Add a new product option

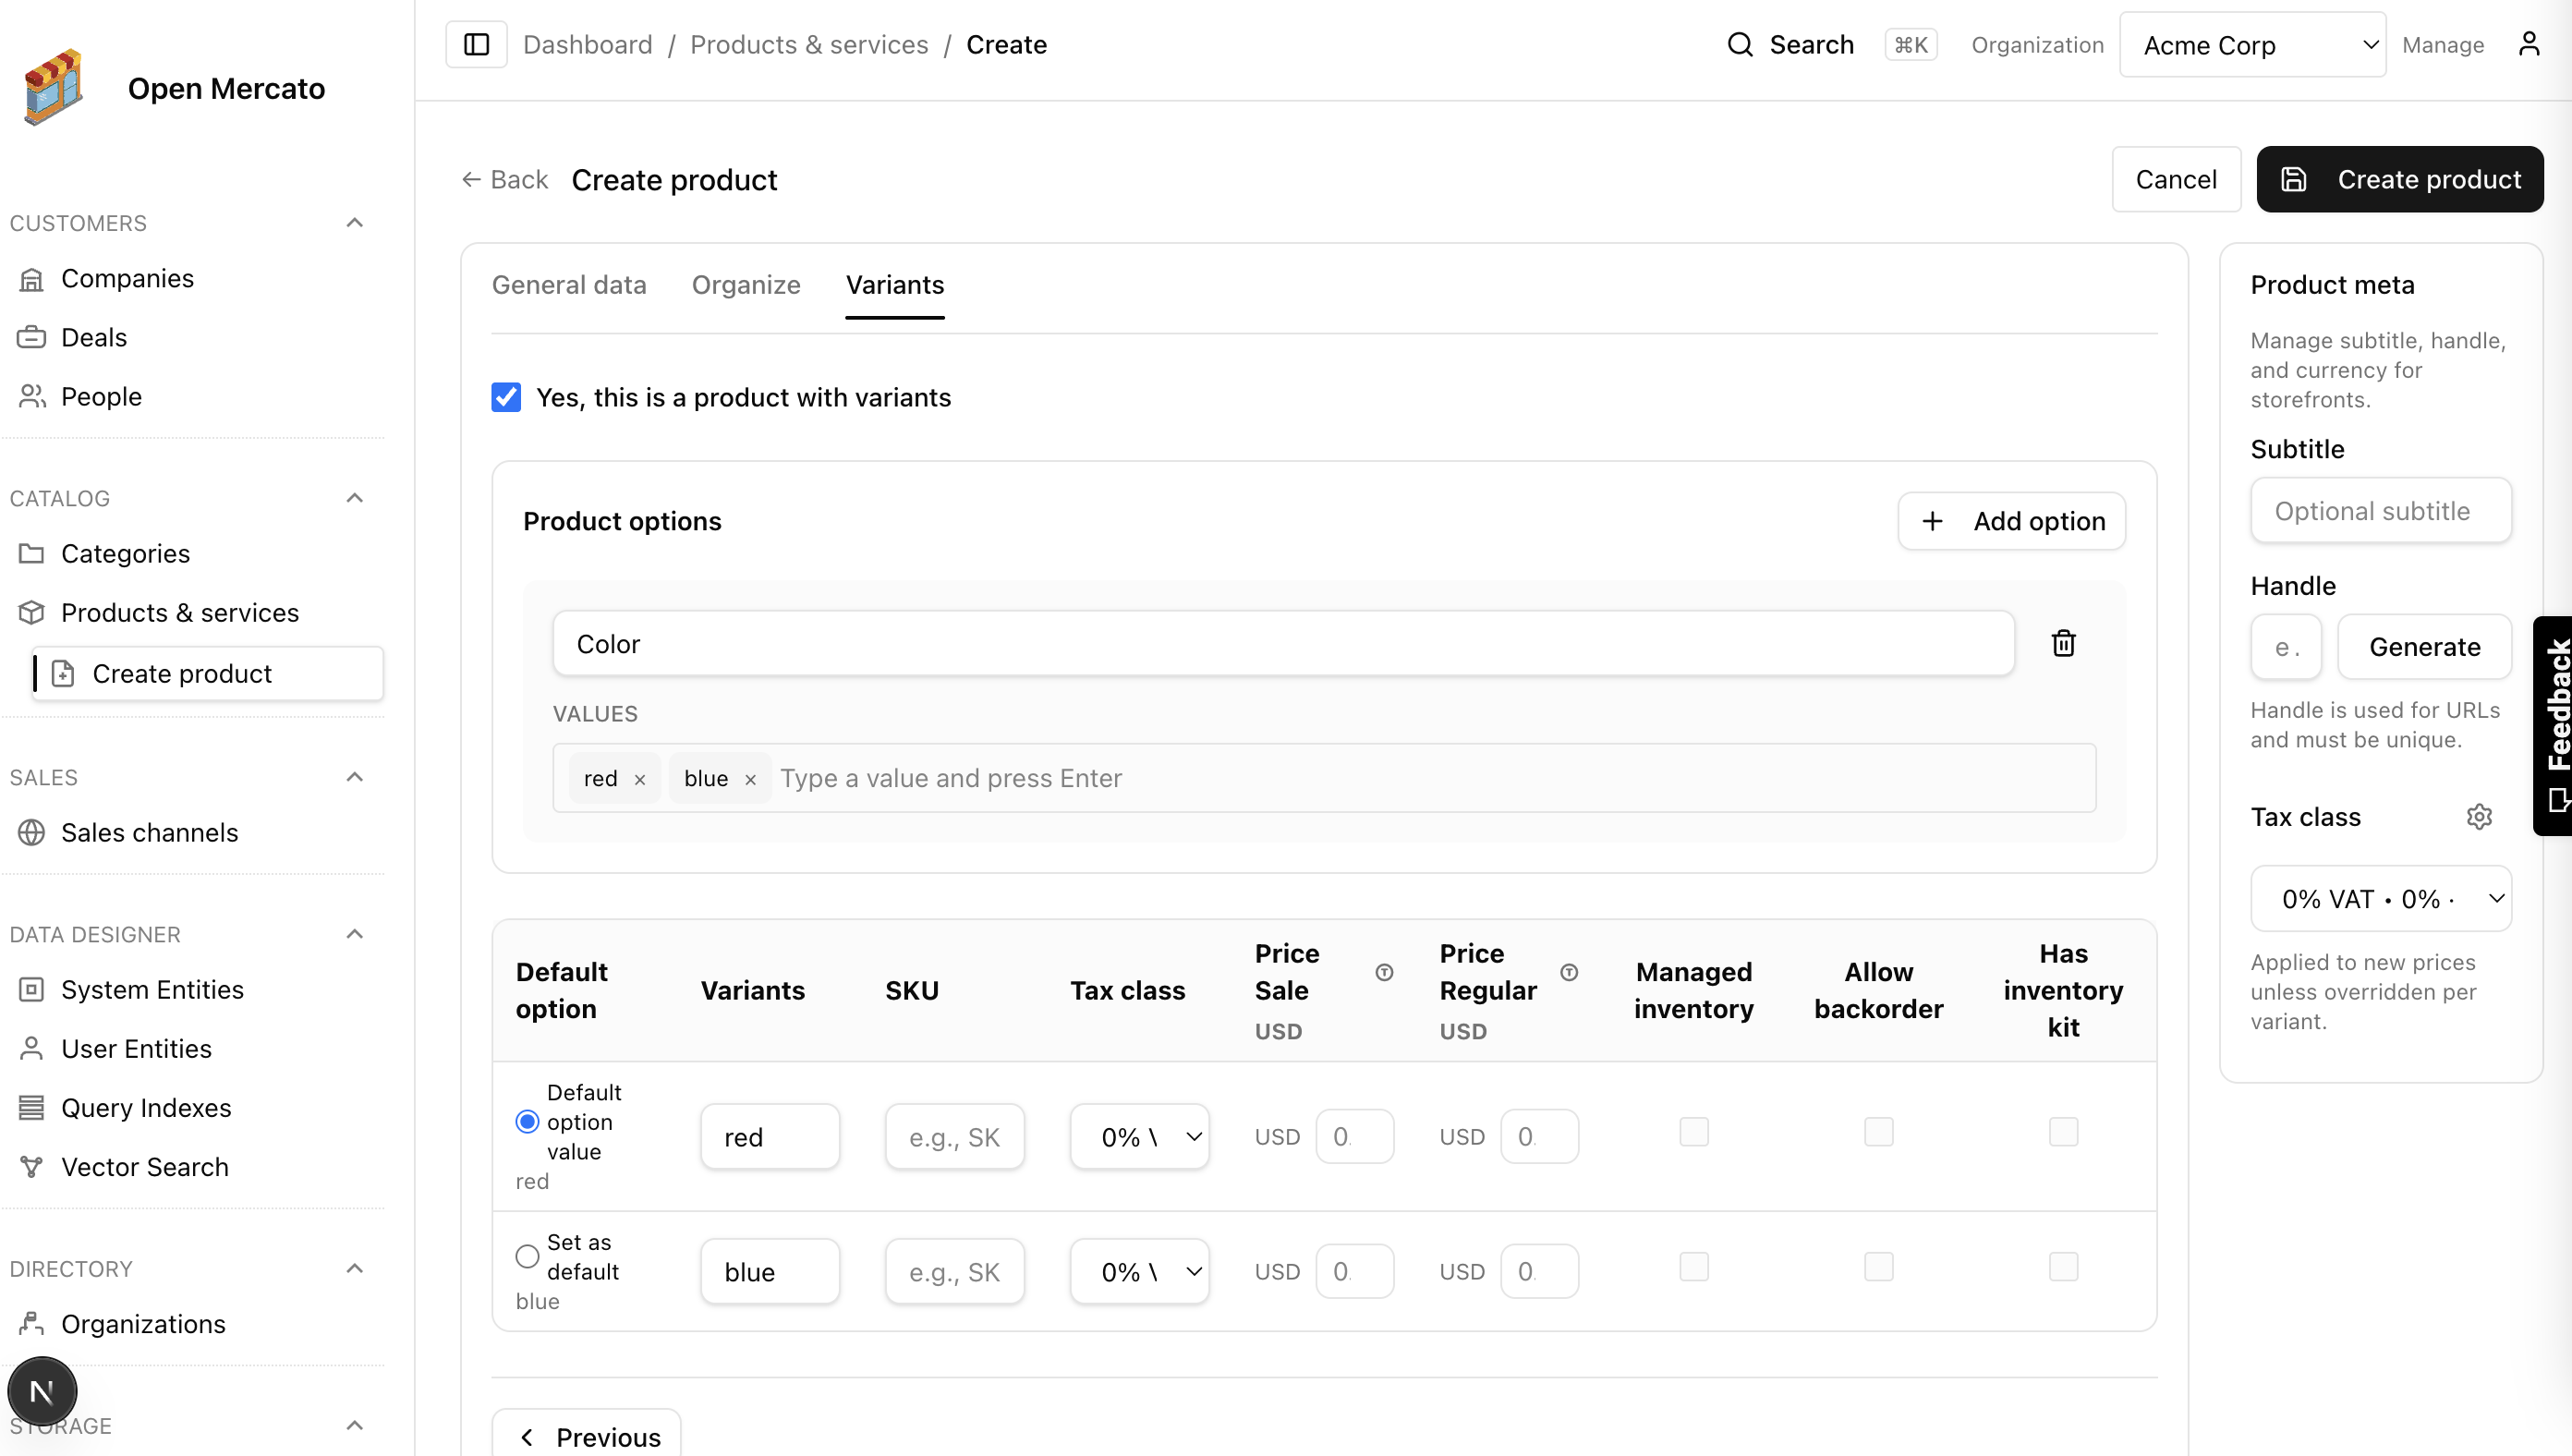pyautogui.click(x=2011, y=521)
